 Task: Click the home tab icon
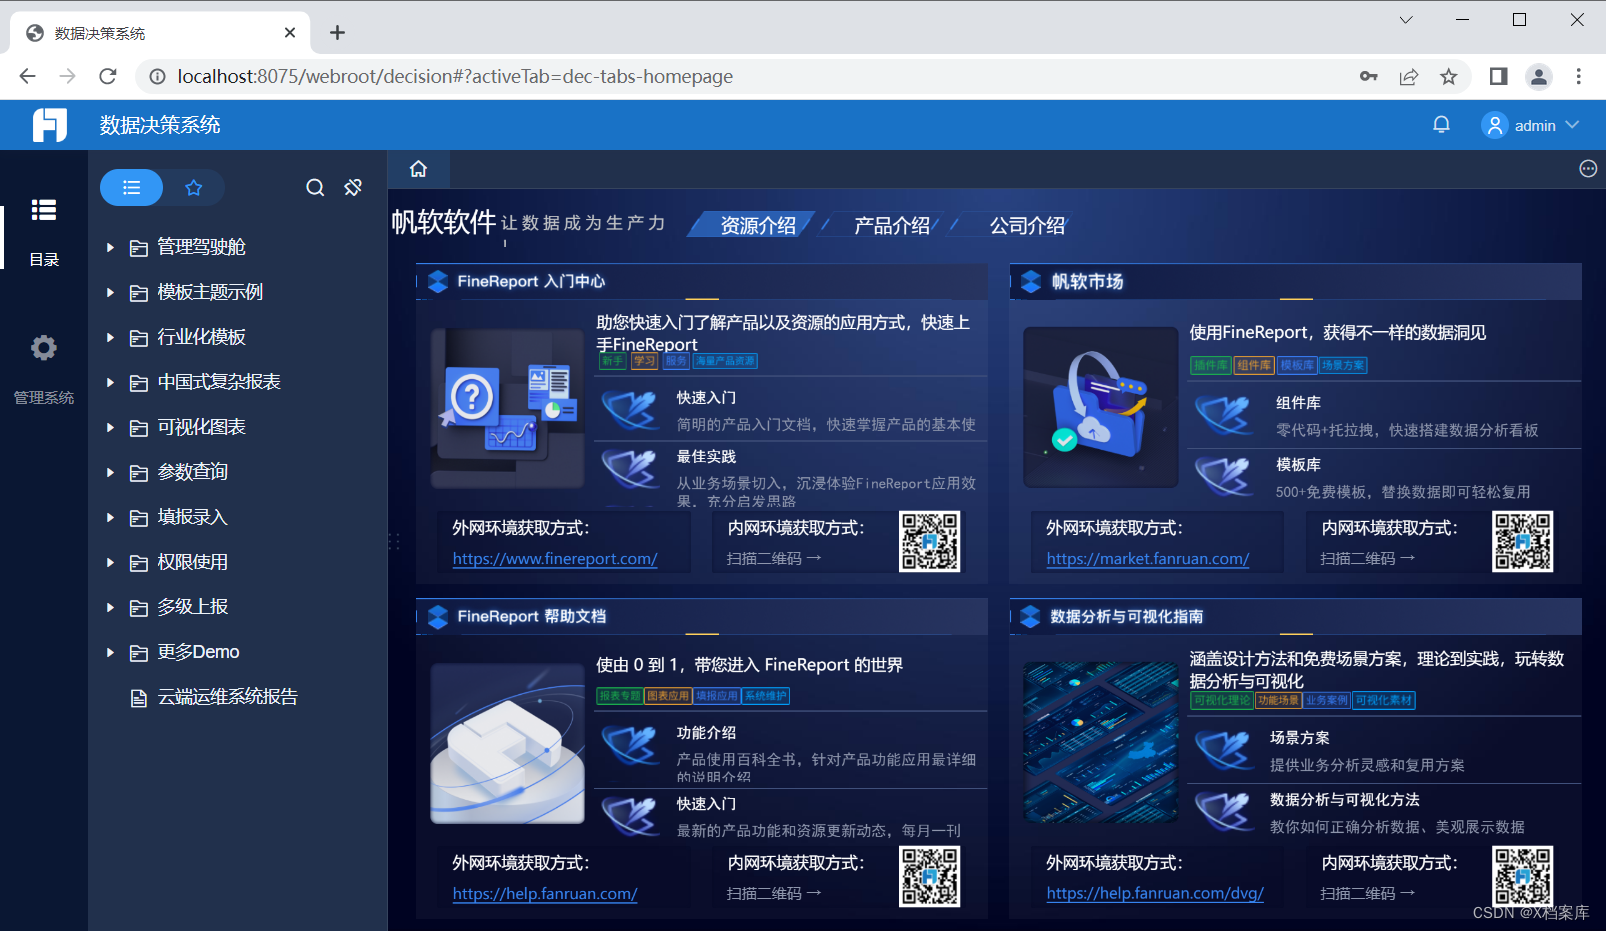coord(418,169)
